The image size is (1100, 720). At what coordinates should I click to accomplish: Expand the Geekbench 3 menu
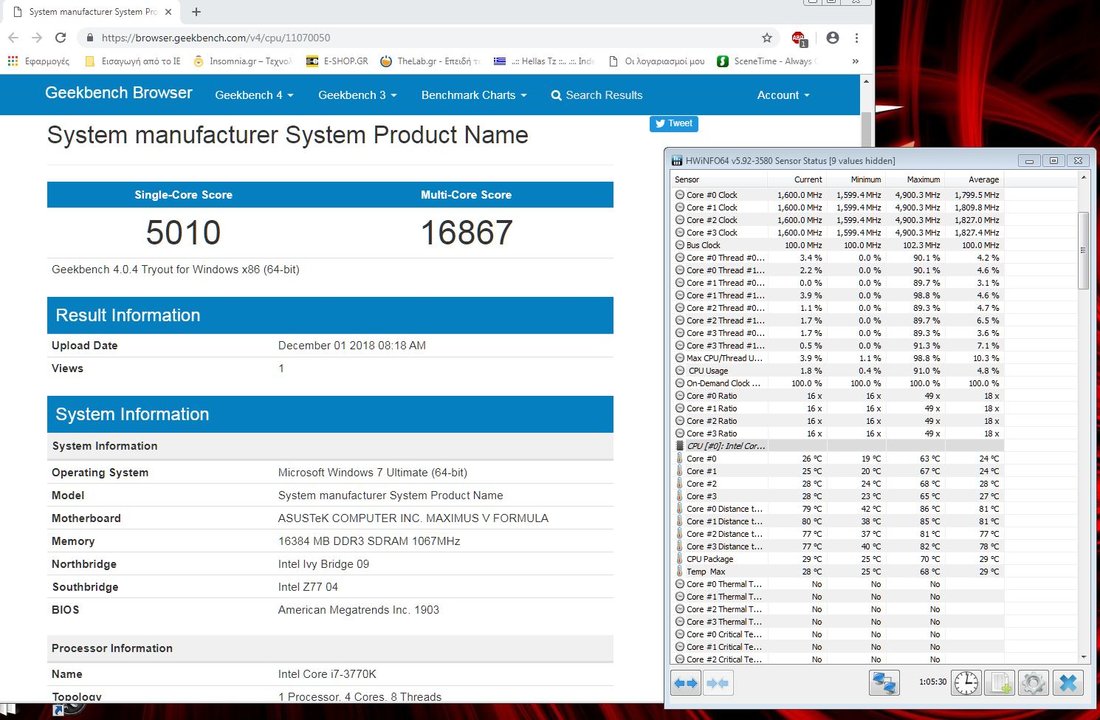point(357,95)
